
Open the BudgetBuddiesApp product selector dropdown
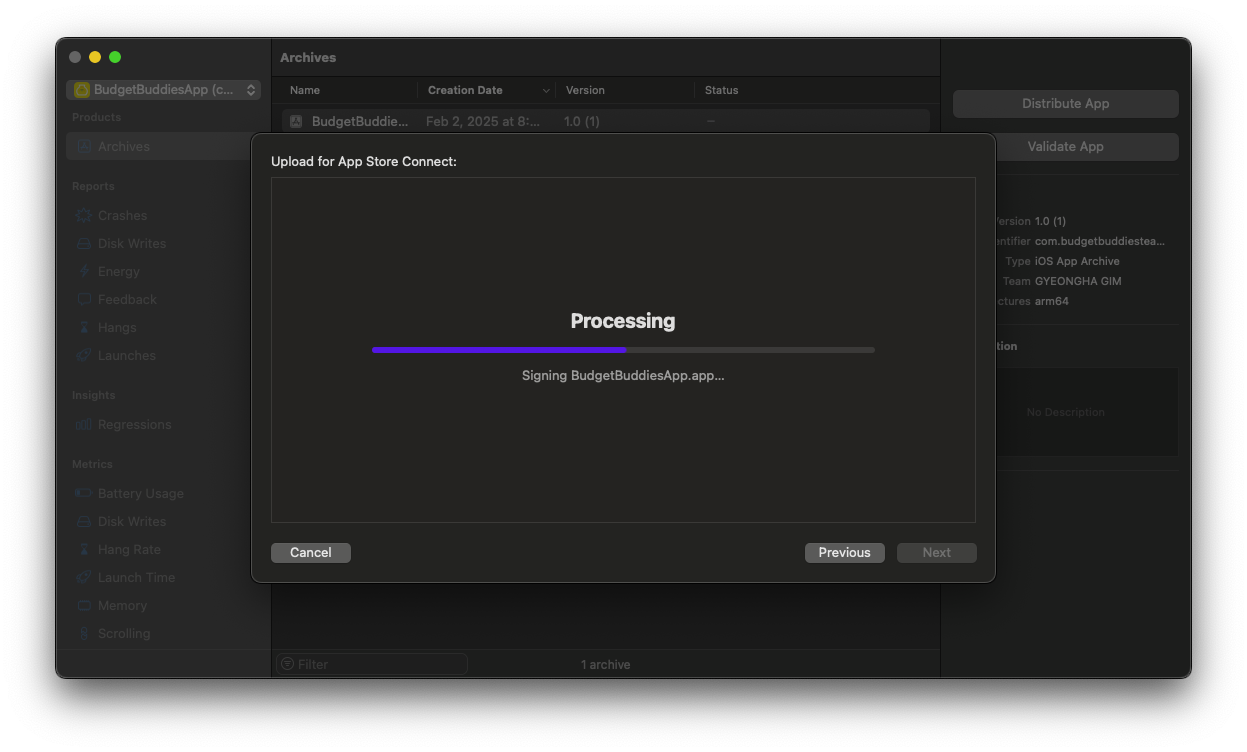tap(164, 90)
